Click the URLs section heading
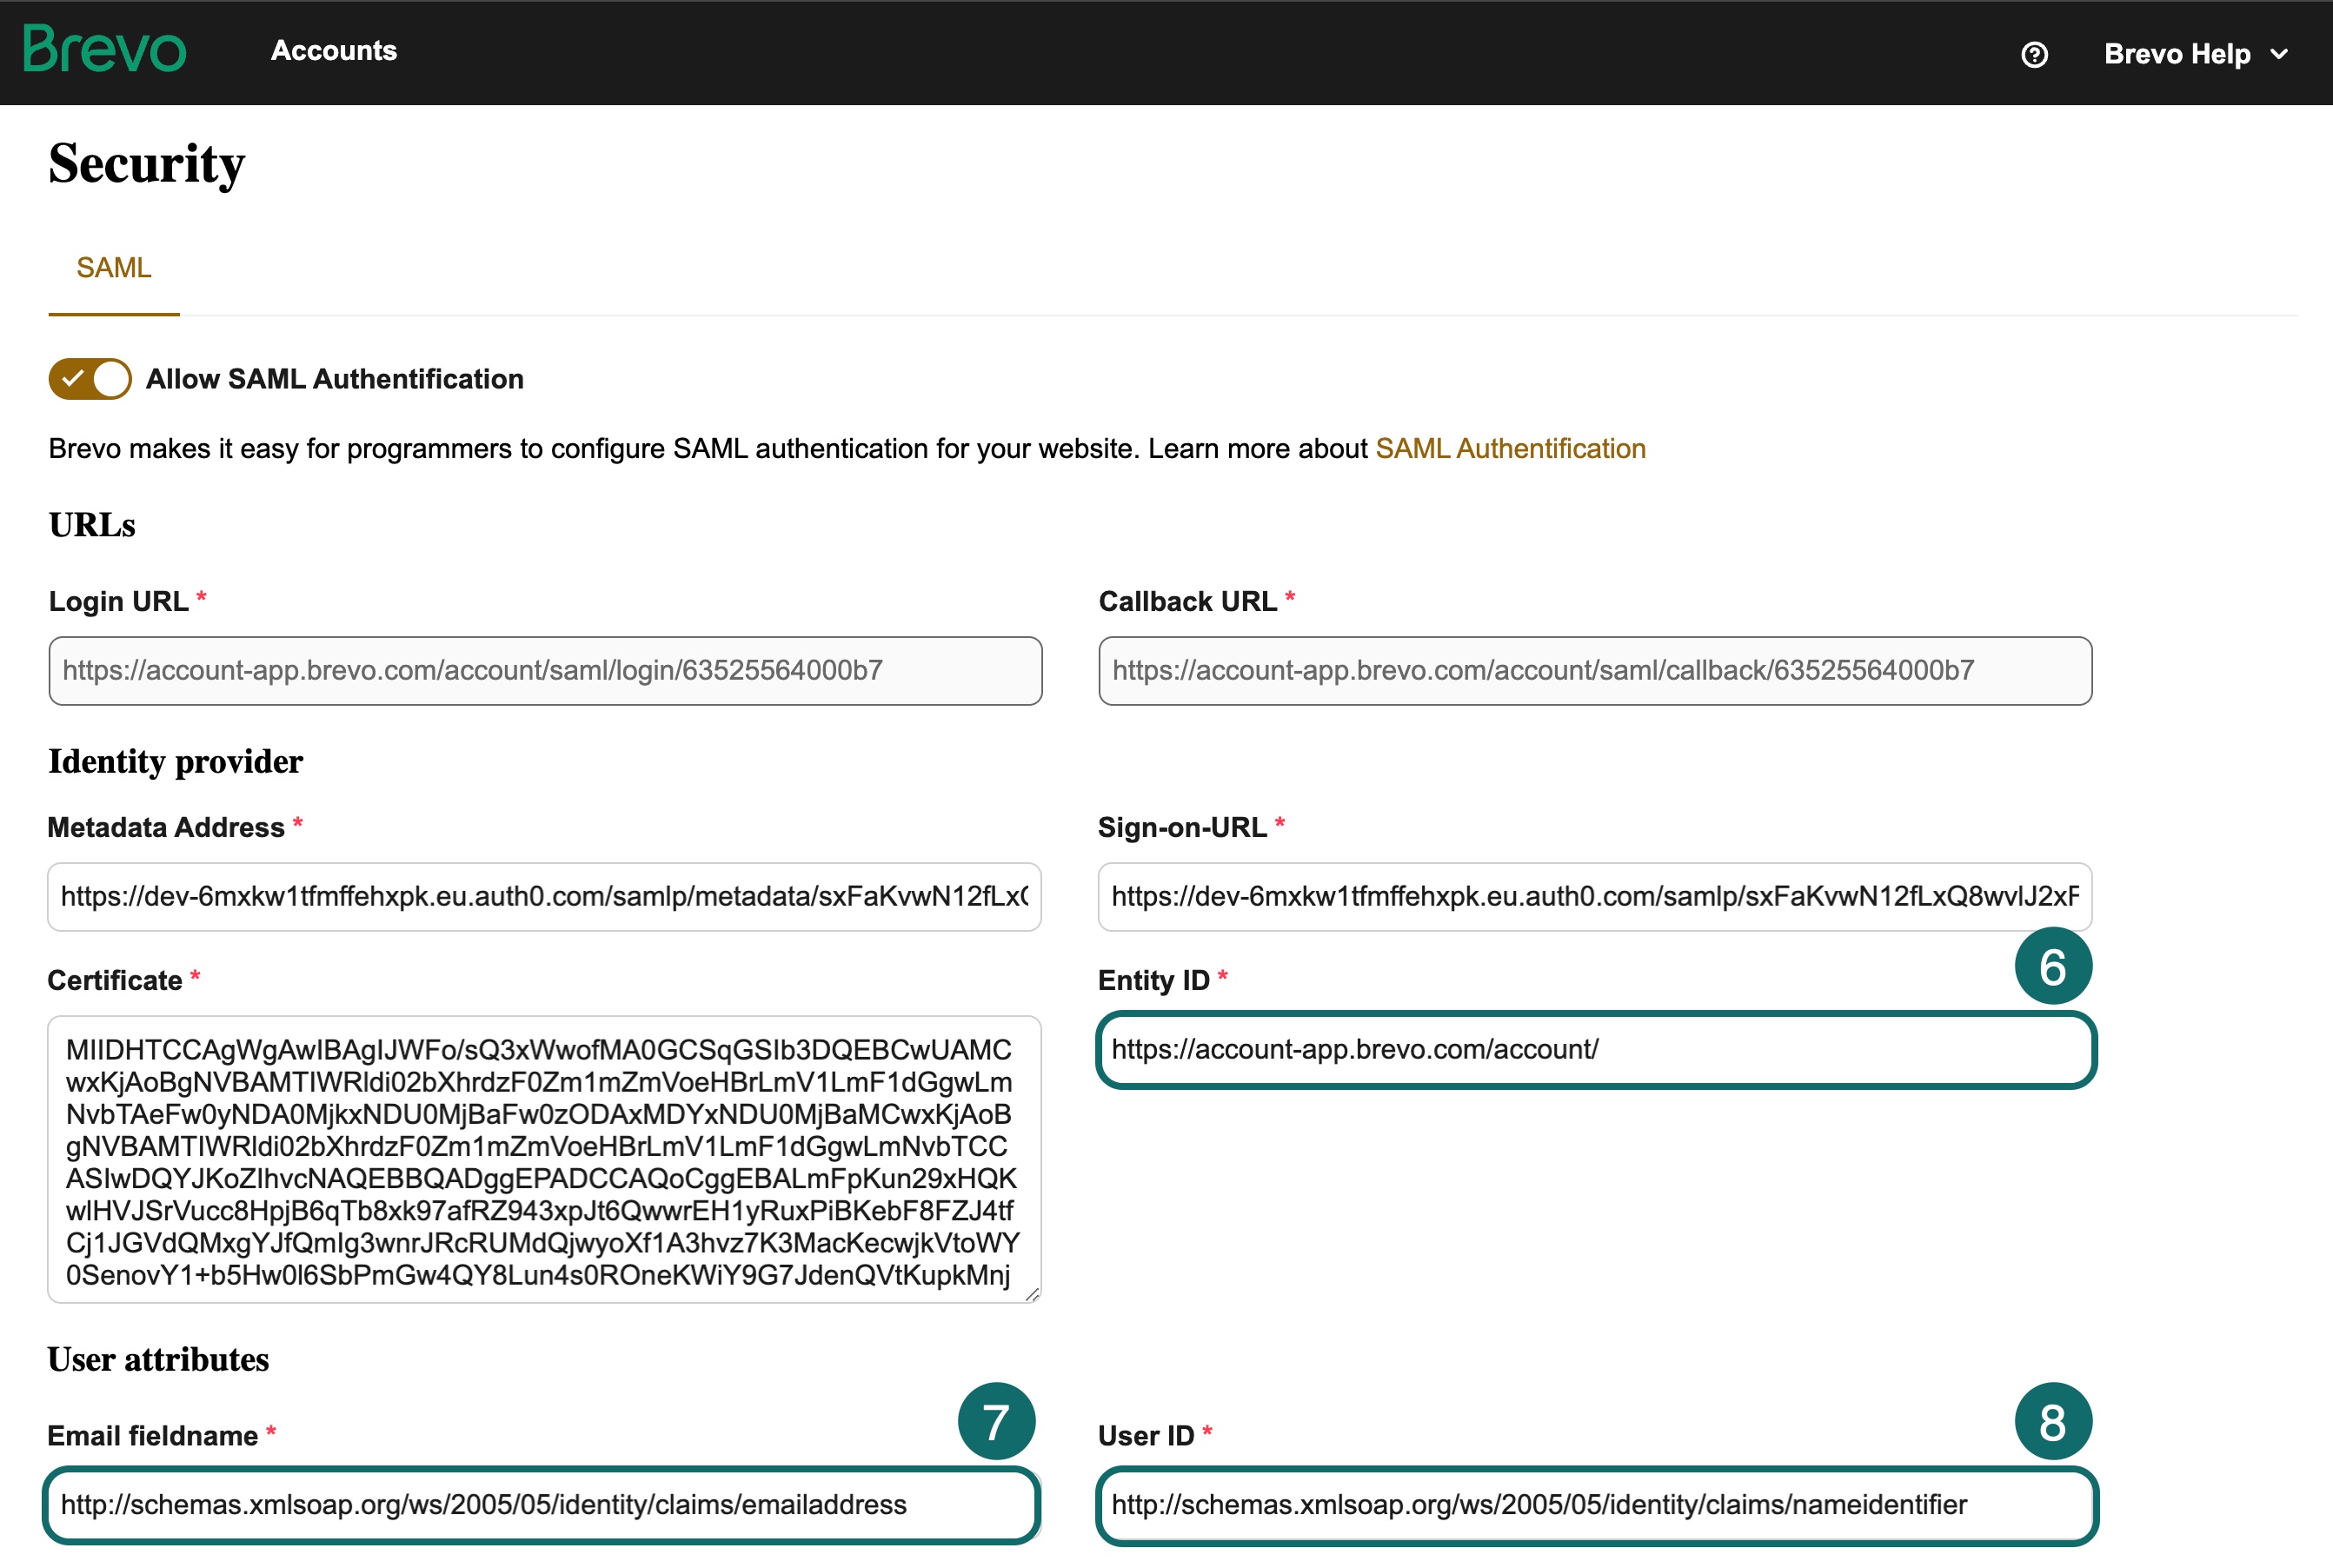 pyautogui.click(x=92, y=525)
